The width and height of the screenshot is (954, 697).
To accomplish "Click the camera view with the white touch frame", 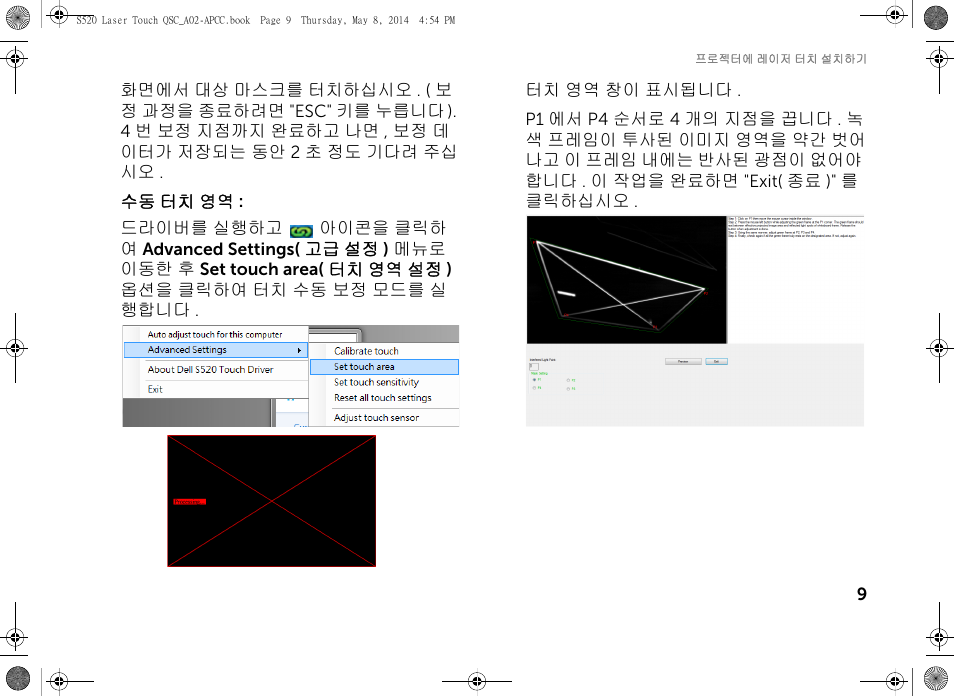I will click(x=626, y=280).
